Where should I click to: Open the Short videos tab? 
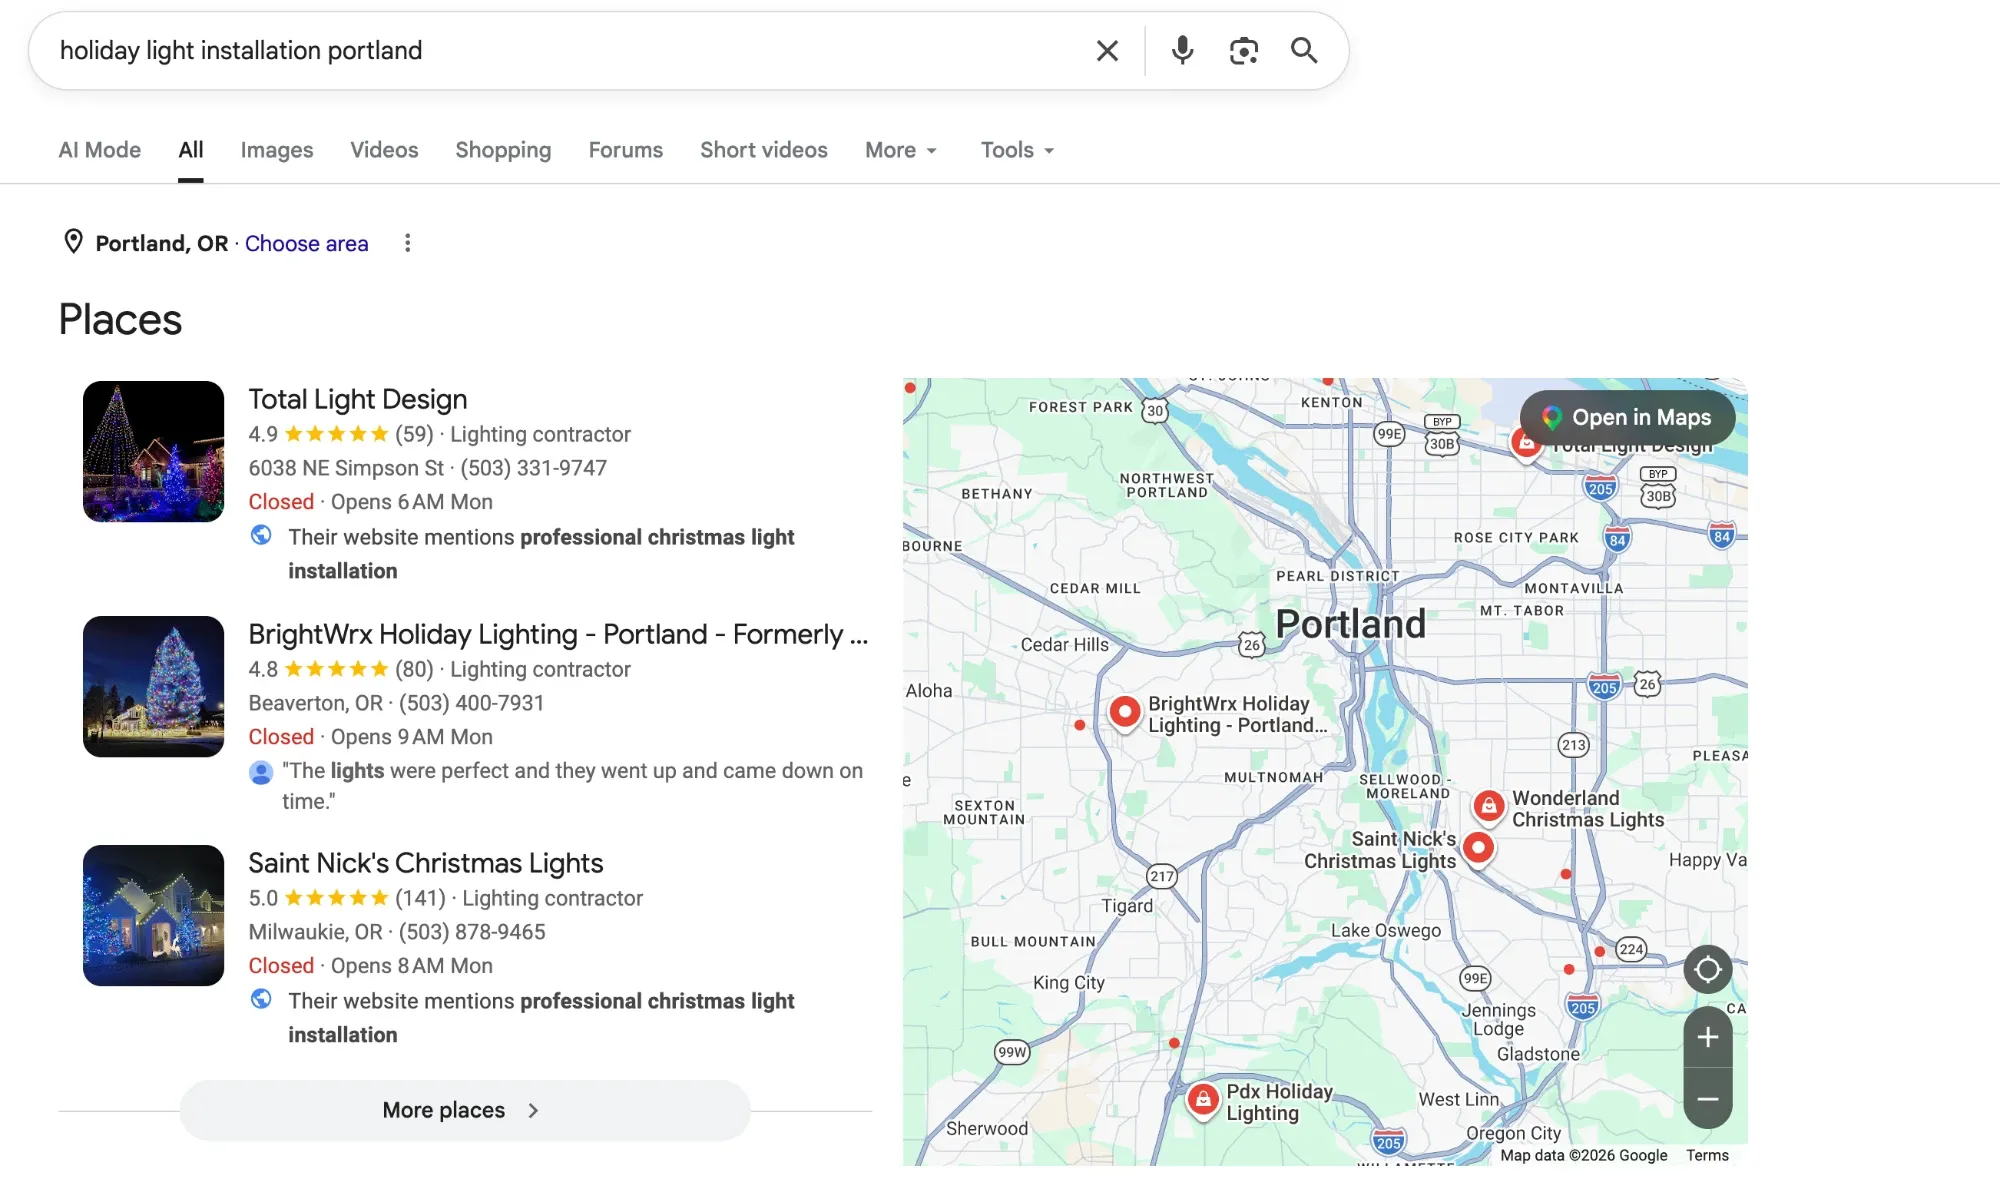point(763,150)
